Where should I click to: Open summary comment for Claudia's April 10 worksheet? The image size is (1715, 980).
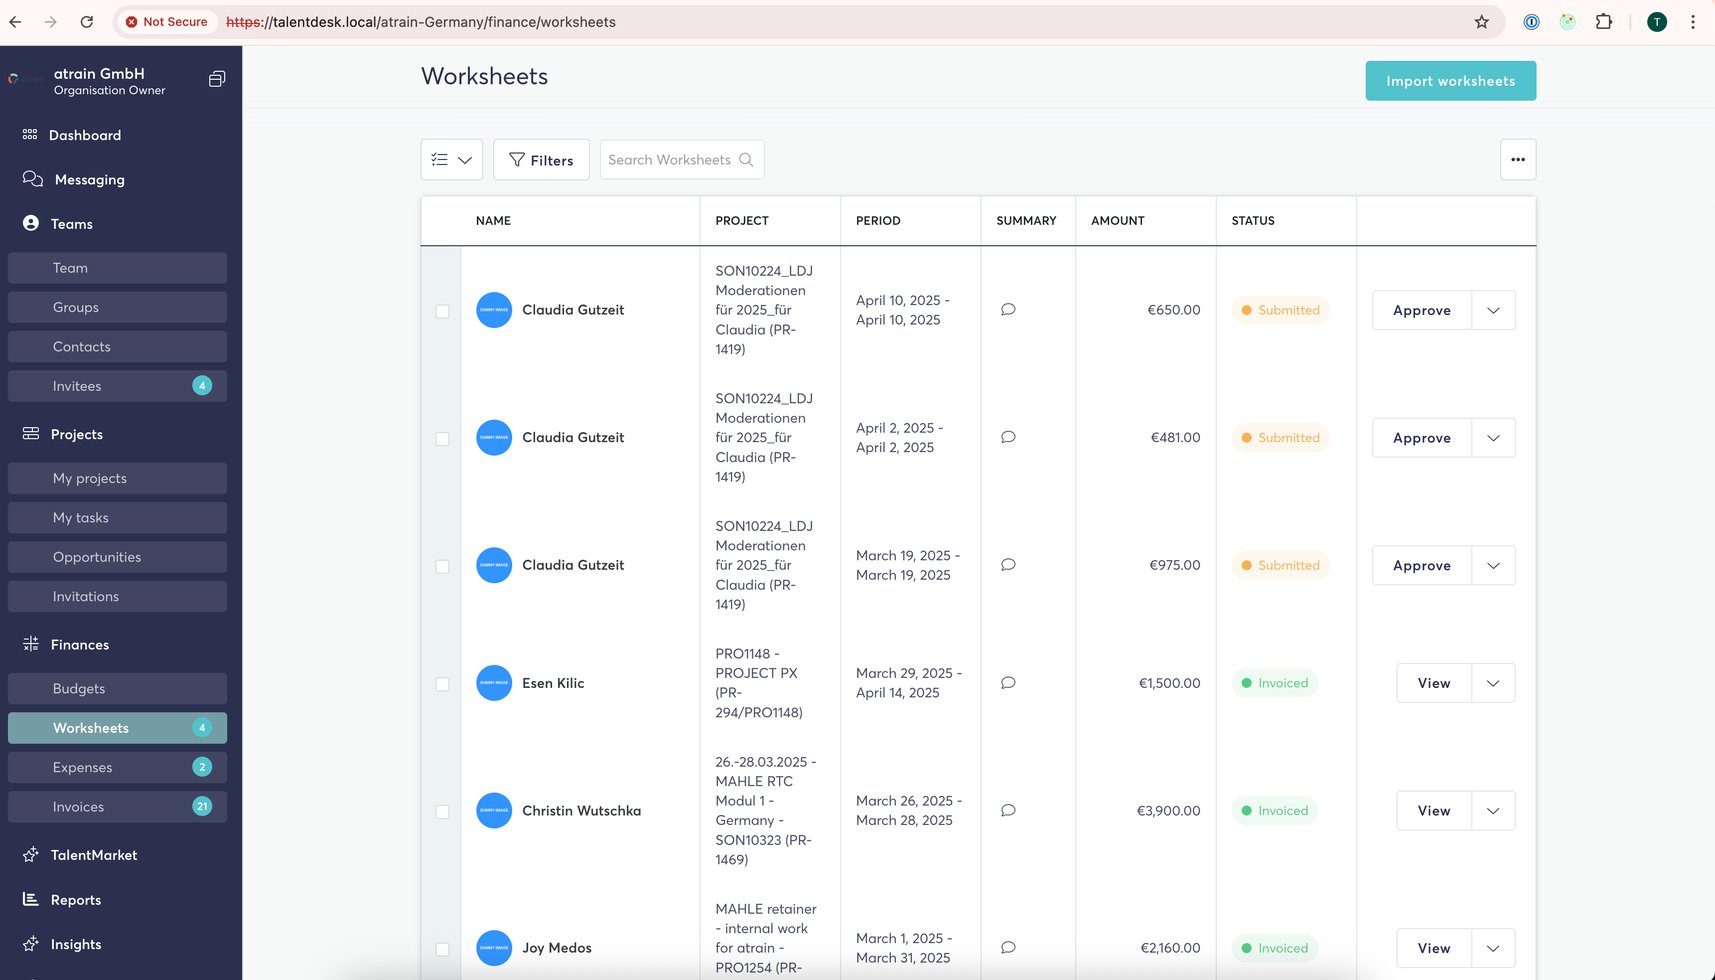[x=1008, y=310]
